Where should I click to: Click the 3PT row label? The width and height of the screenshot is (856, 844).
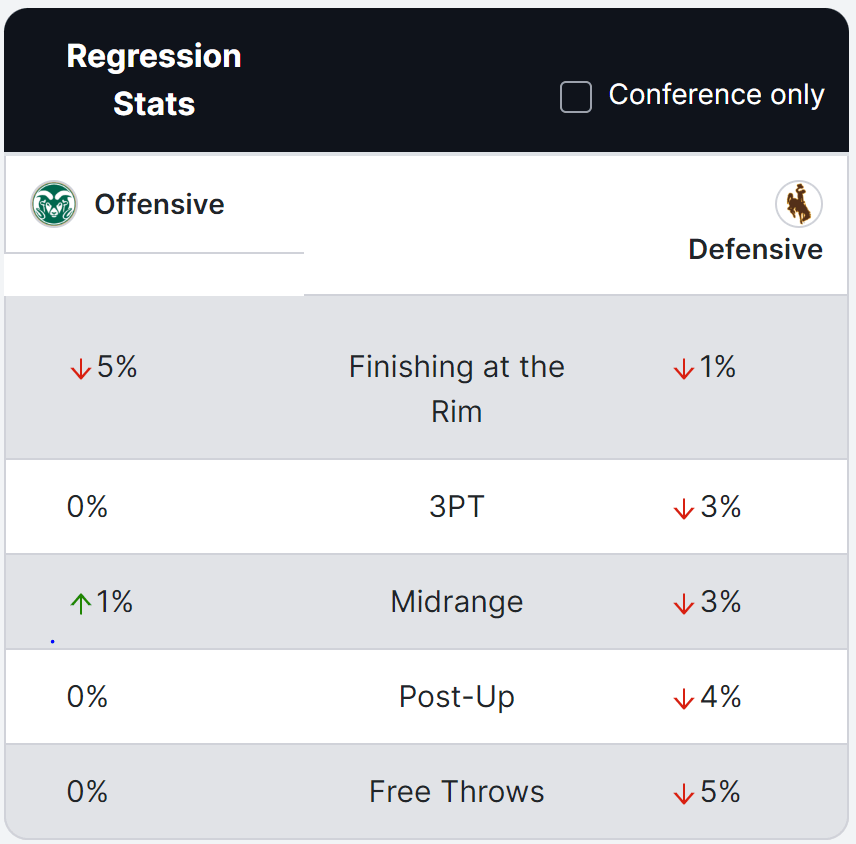coord(457,507)
